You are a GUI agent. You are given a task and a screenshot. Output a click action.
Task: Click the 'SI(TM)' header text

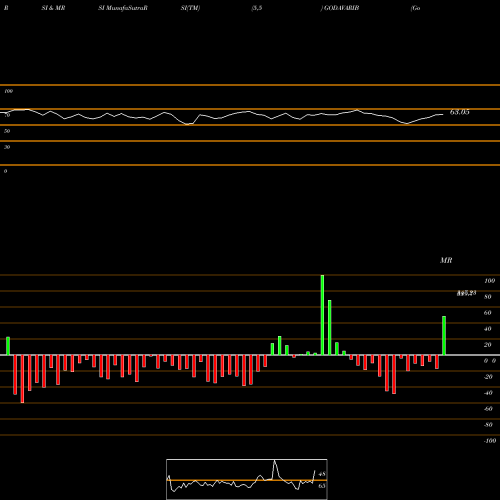pyautogui.click(x=190, y=8)
